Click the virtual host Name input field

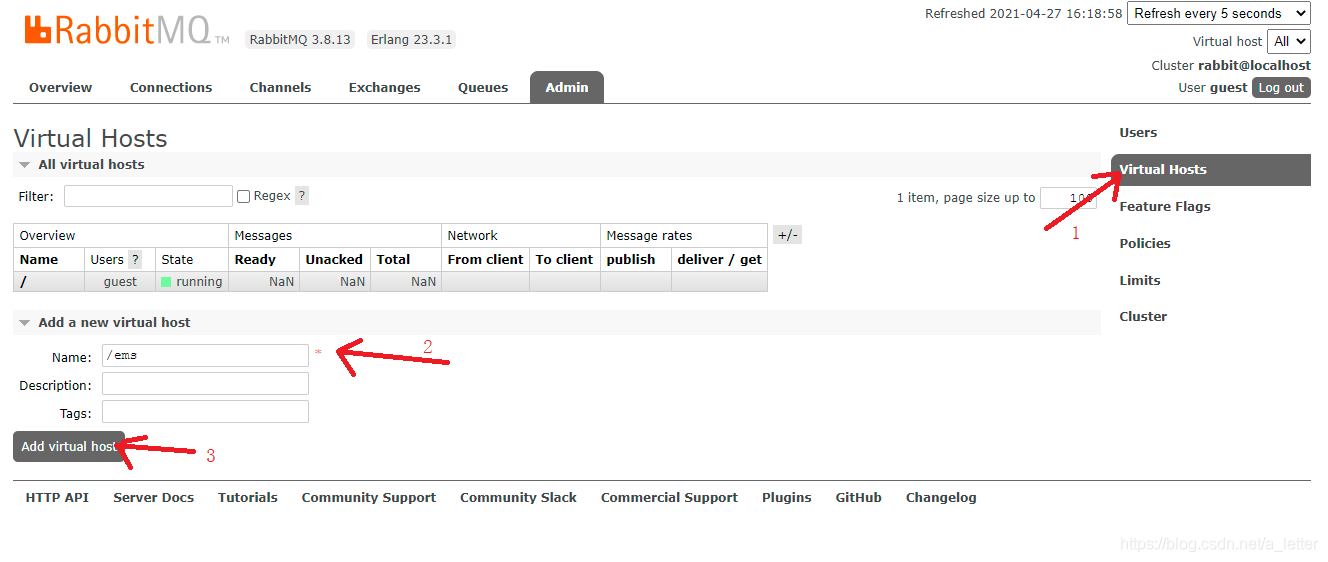click(205, 356)
